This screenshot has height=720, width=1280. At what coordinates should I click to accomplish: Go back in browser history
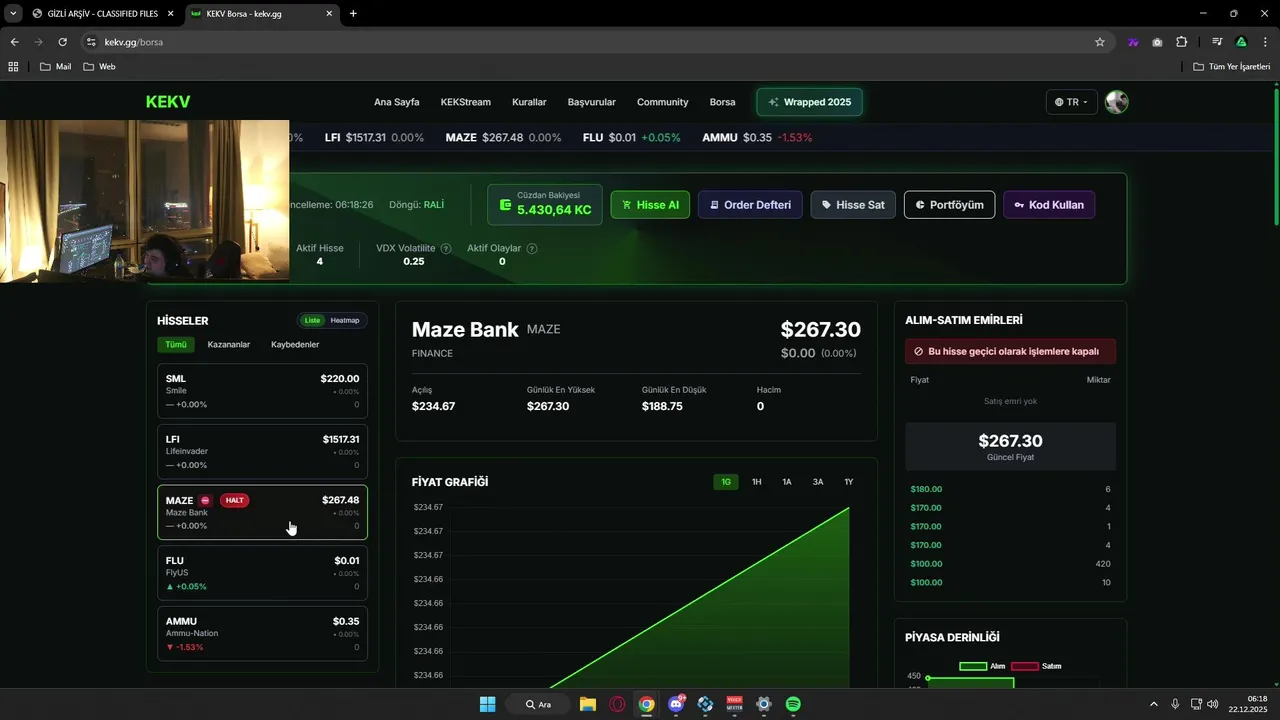click(14, 42)
